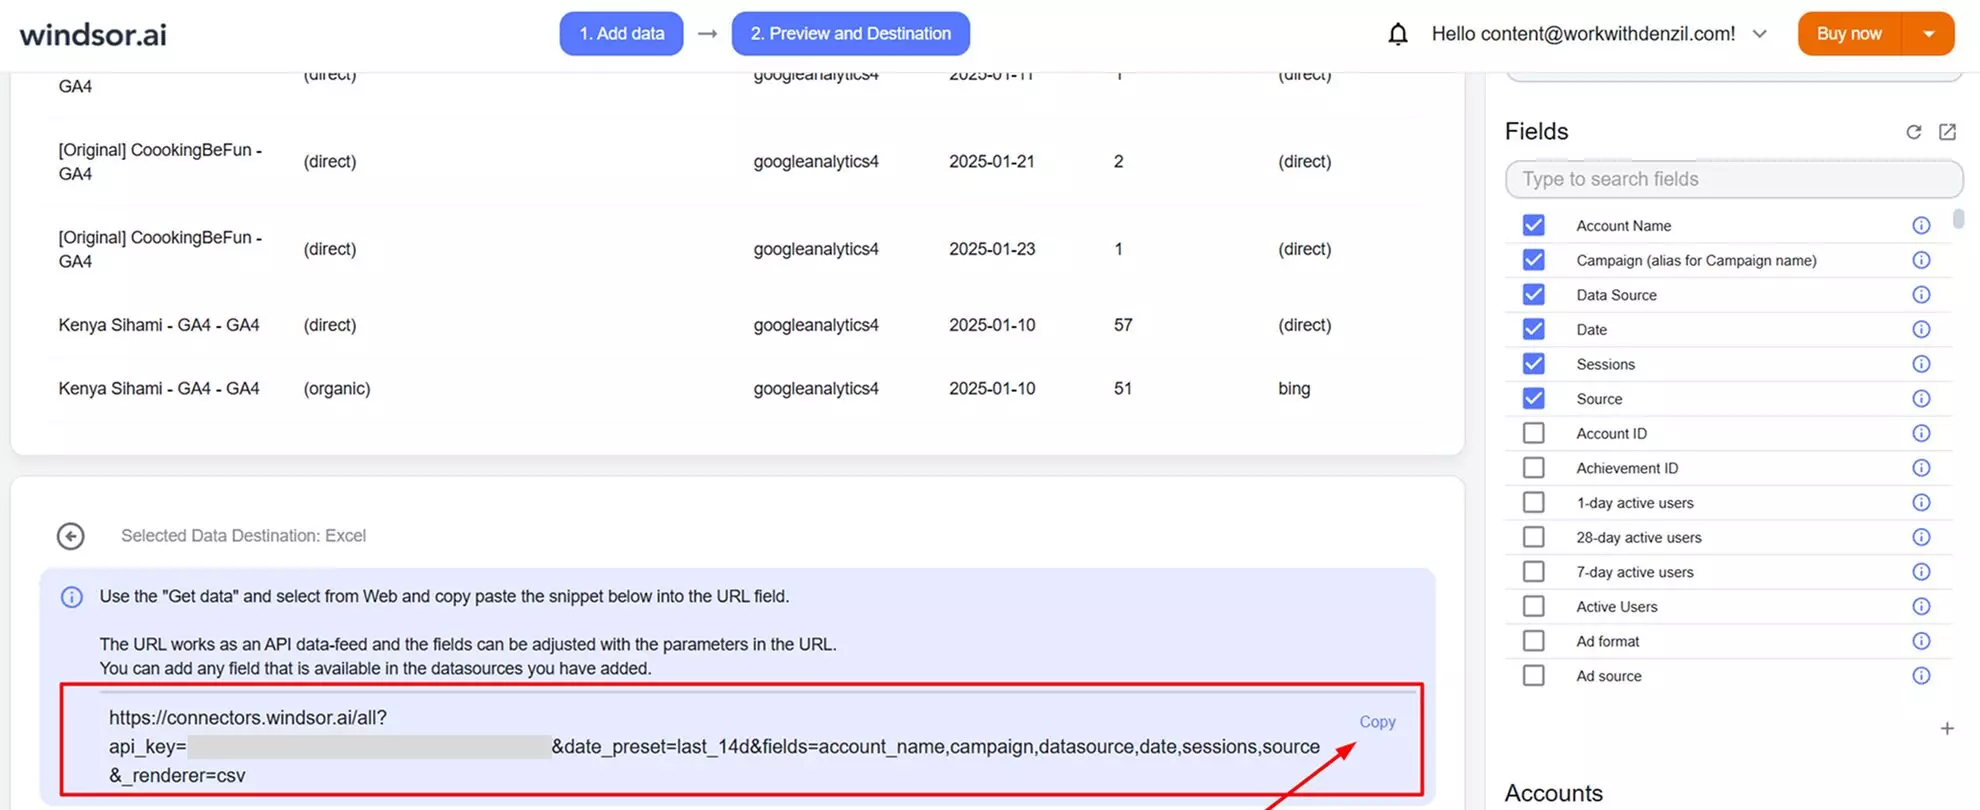This screenshot has height=810, width=1980.
Task: Check the Active Users field
Action: pyautogui.click(x=1533, y=607)
